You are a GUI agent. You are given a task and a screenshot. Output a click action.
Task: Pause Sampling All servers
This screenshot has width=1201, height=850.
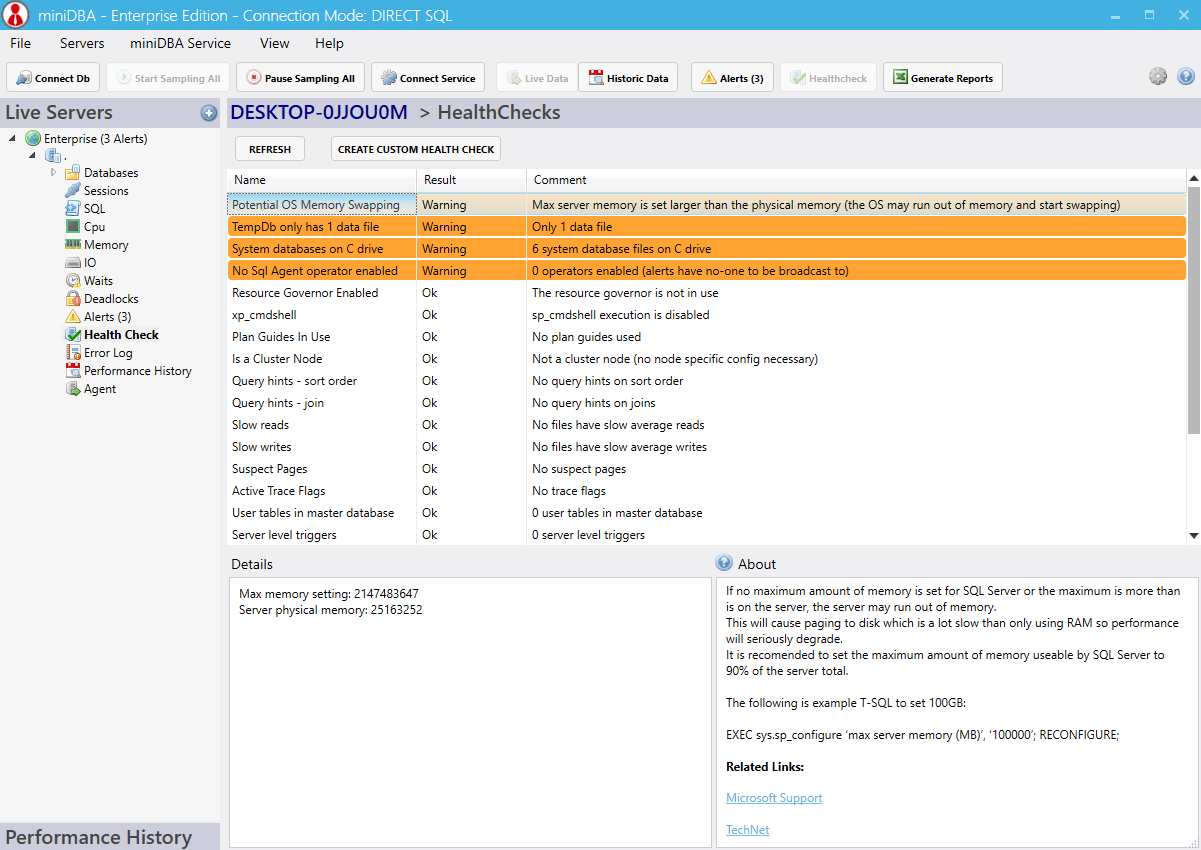click(299, 78)
